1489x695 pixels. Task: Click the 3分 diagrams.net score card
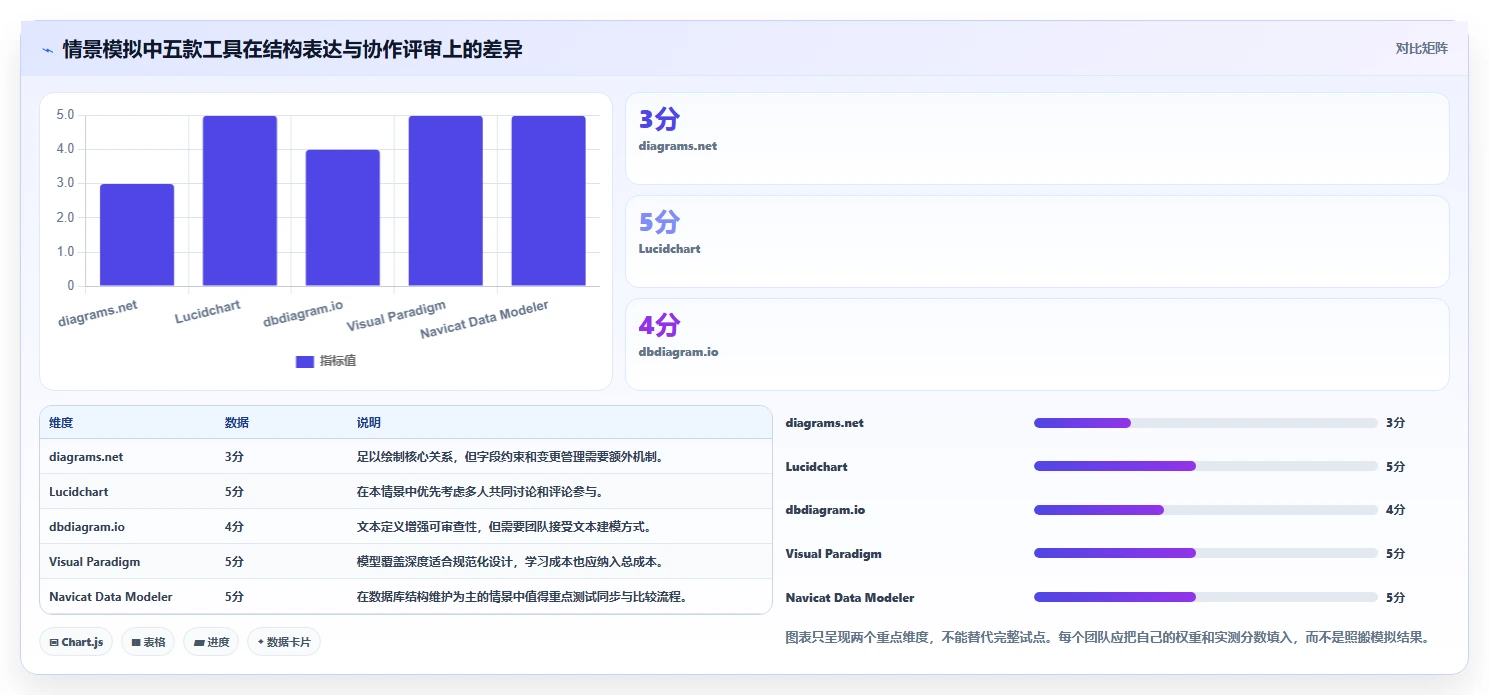[x=1037, y=139]
